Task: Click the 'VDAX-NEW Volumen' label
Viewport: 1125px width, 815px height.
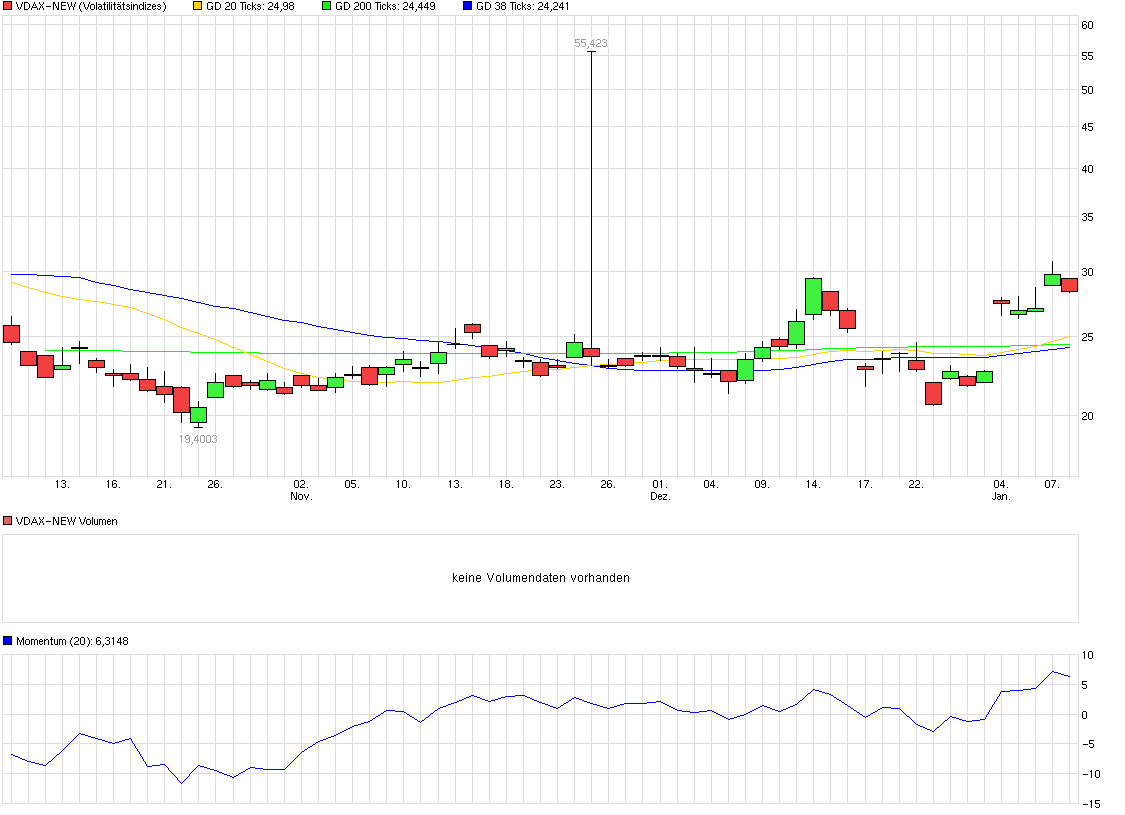Action: tap(67, 522)
